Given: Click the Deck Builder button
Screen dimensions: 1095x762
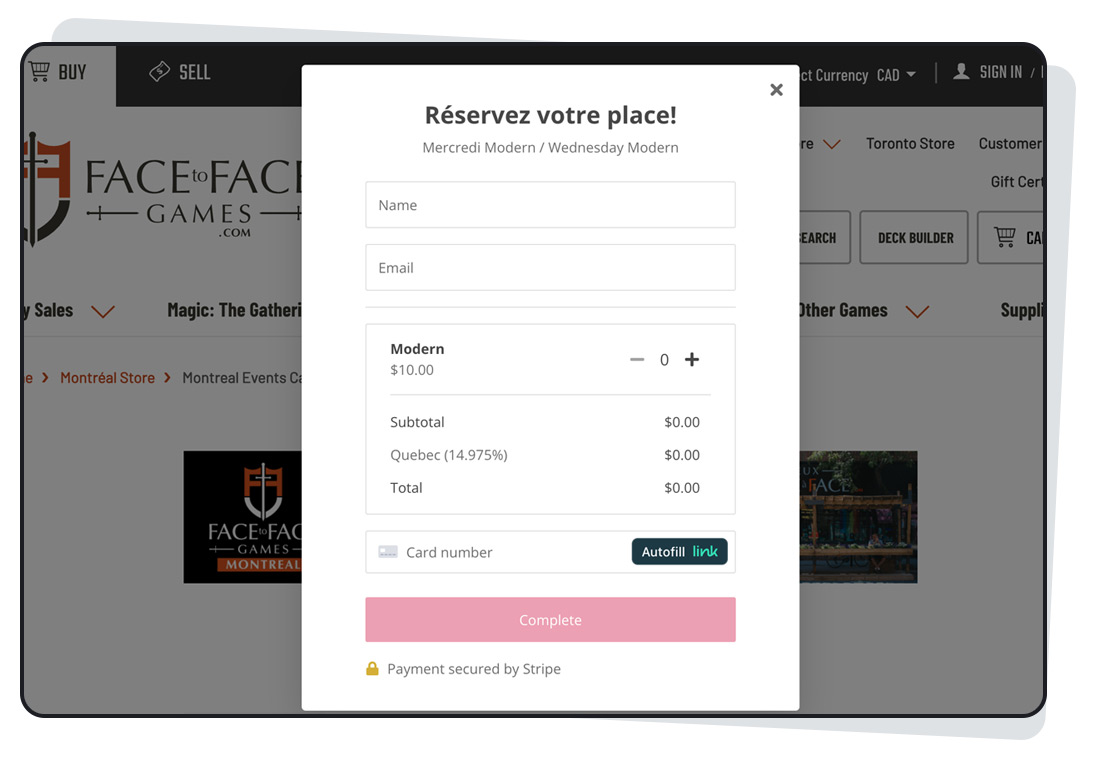Looking at the screenshot, I should point(914,237).
